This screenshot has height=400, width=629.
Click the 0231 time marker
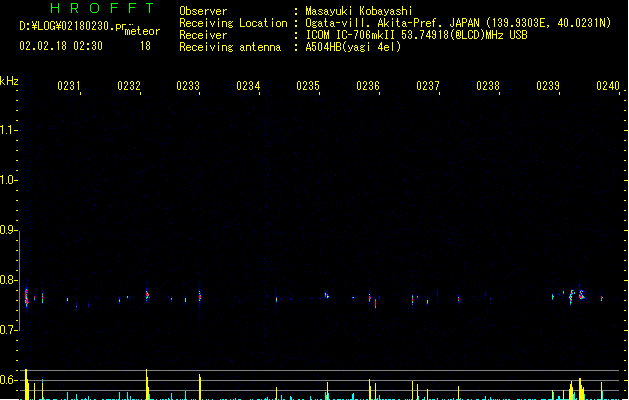[x=69, y=85]
